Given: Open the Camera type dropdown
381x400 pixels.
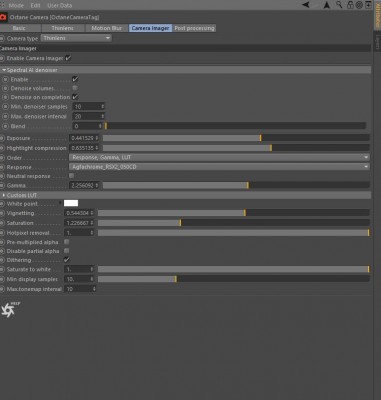Looking at the screenshot, I should coord(76,38).
